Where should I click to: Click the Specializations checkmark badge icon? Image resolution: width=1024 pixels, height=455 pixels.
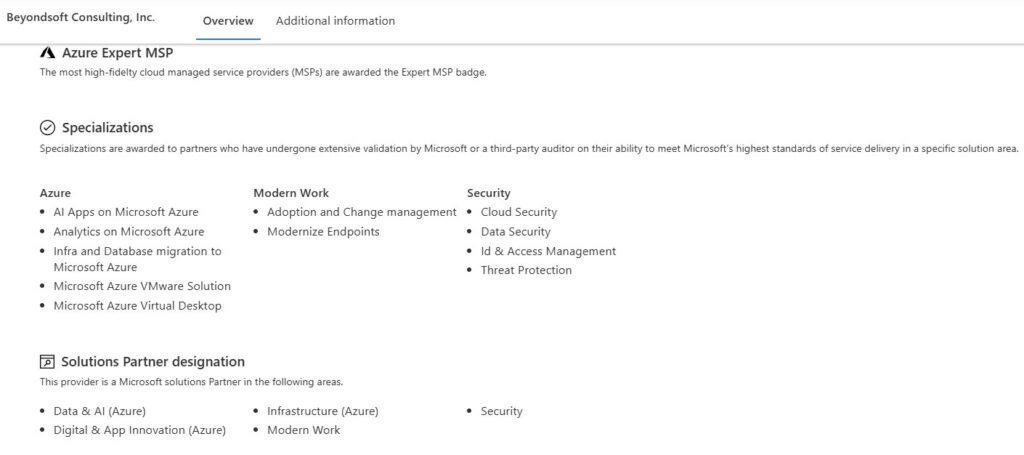coord(47,127)
